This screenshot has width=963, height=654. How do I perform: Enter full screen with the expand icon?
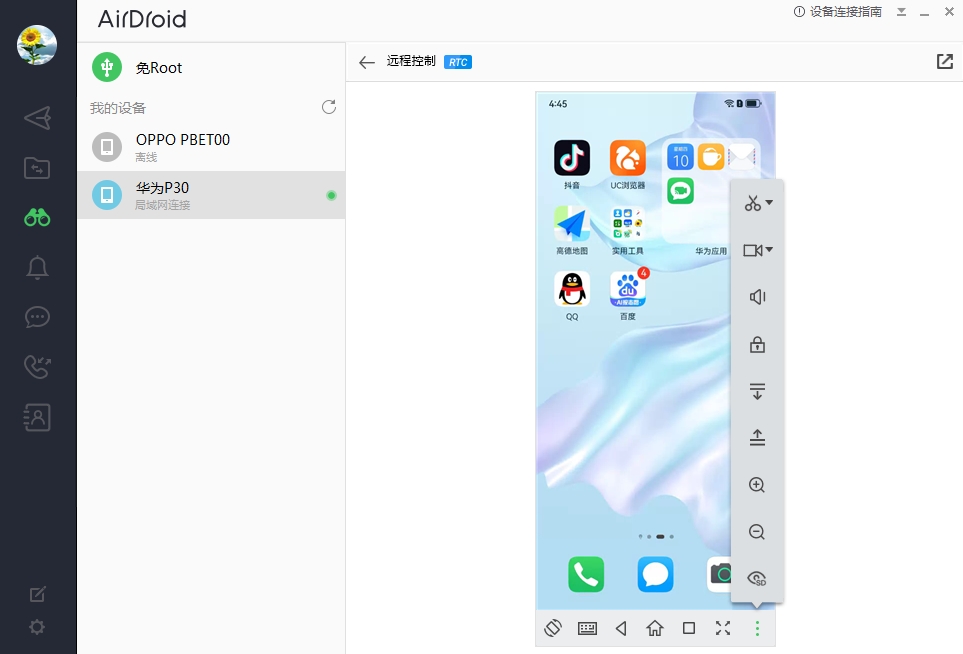click(x=723, y=628)
